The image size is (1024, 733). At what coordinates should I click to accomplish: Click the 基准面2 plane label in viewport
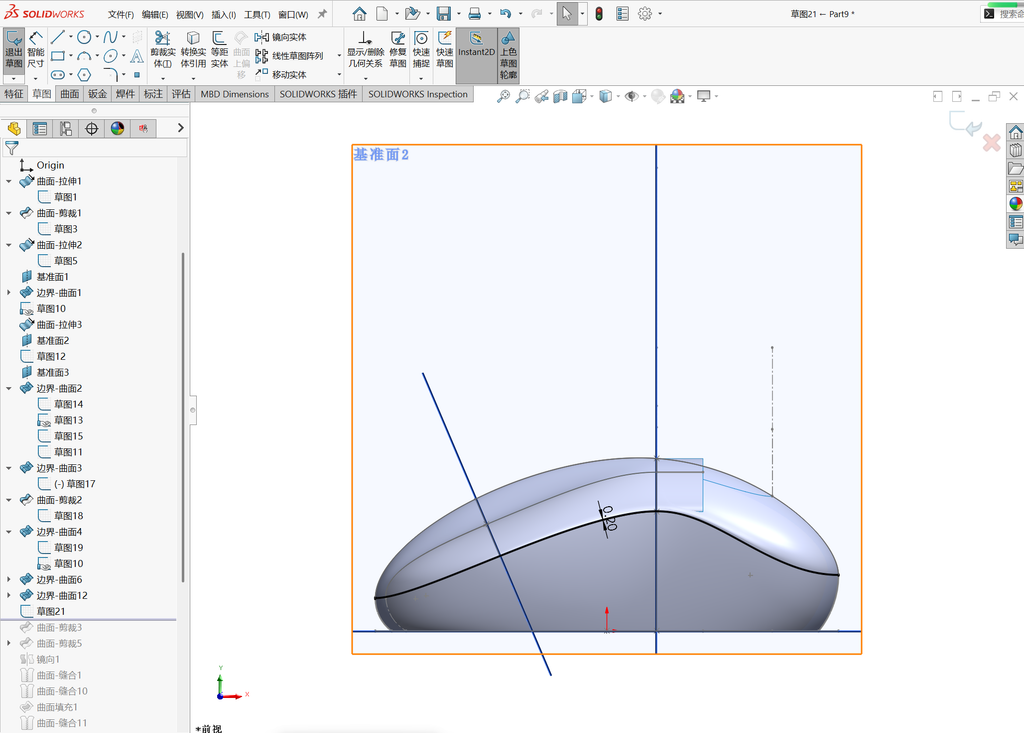click(x=381, y=155)
